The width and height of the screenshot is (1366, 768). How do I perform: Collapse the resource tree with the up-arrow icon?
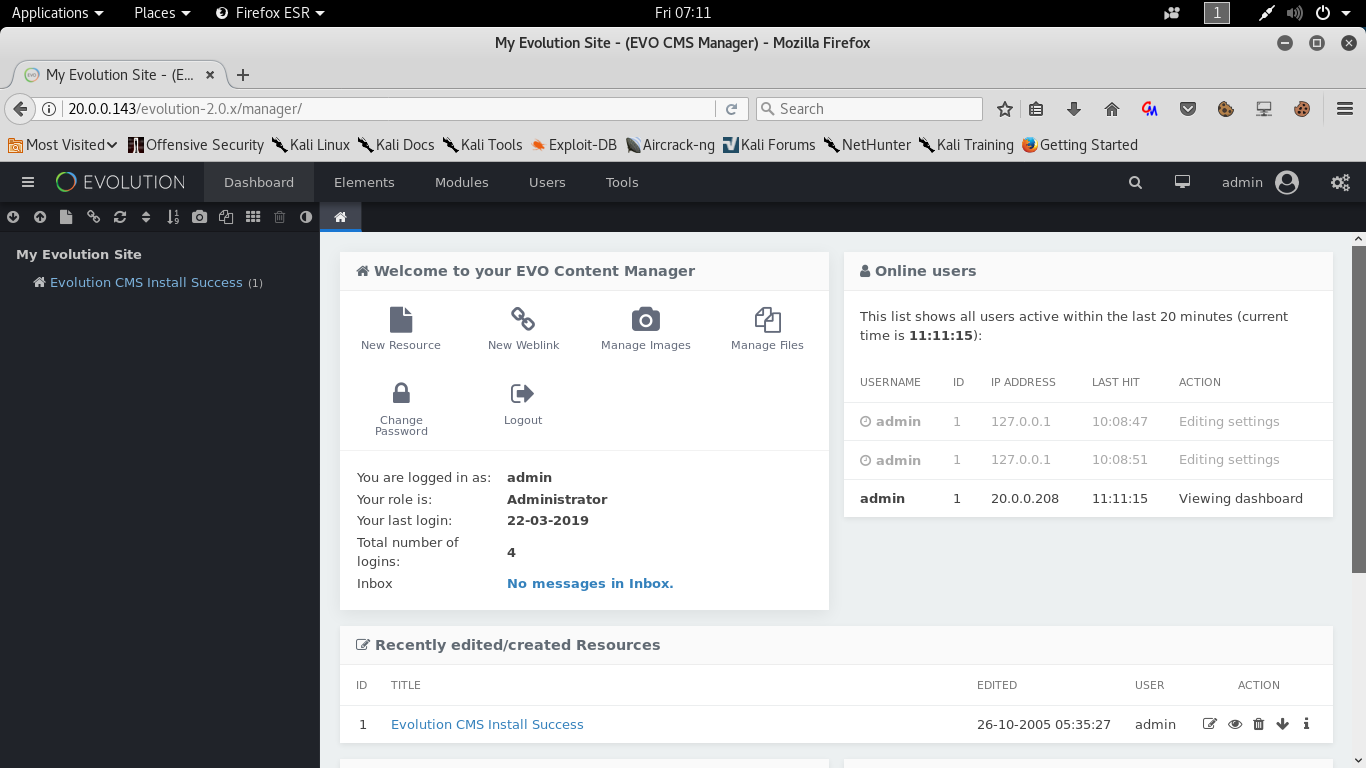tap(40, 217)
